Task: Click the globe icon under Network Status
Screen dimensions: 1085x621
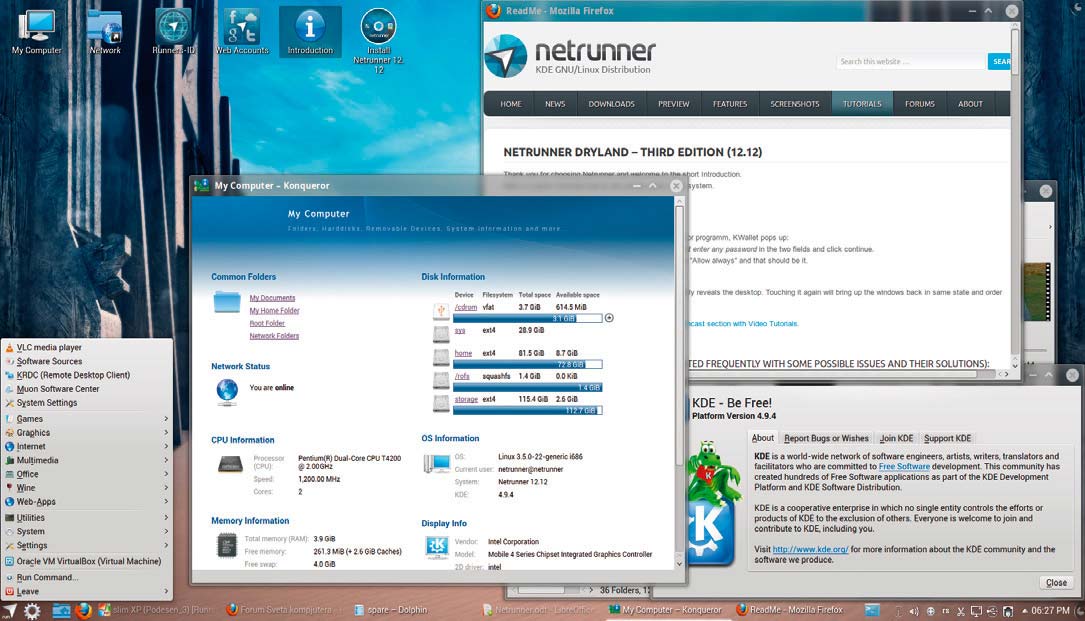Action: pyautogui.click(x=227, y=390)
